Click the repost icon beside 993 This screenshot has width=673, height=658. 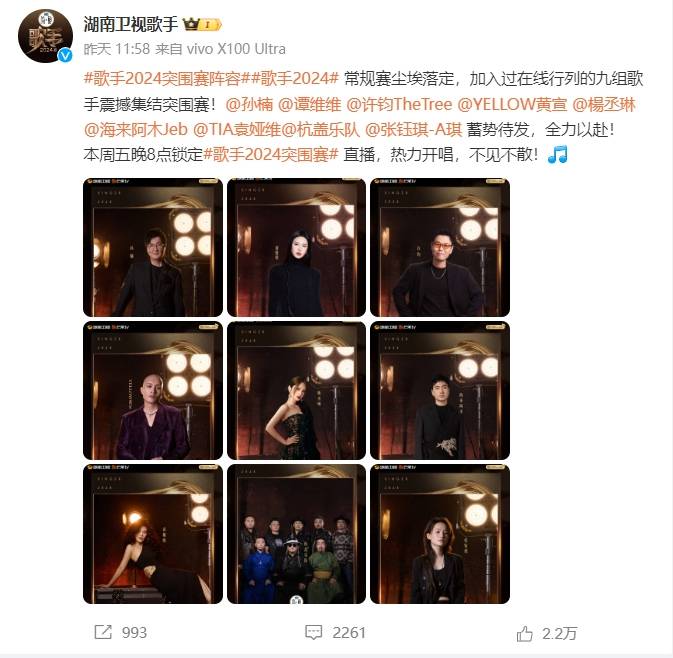[x=103, y=632]
